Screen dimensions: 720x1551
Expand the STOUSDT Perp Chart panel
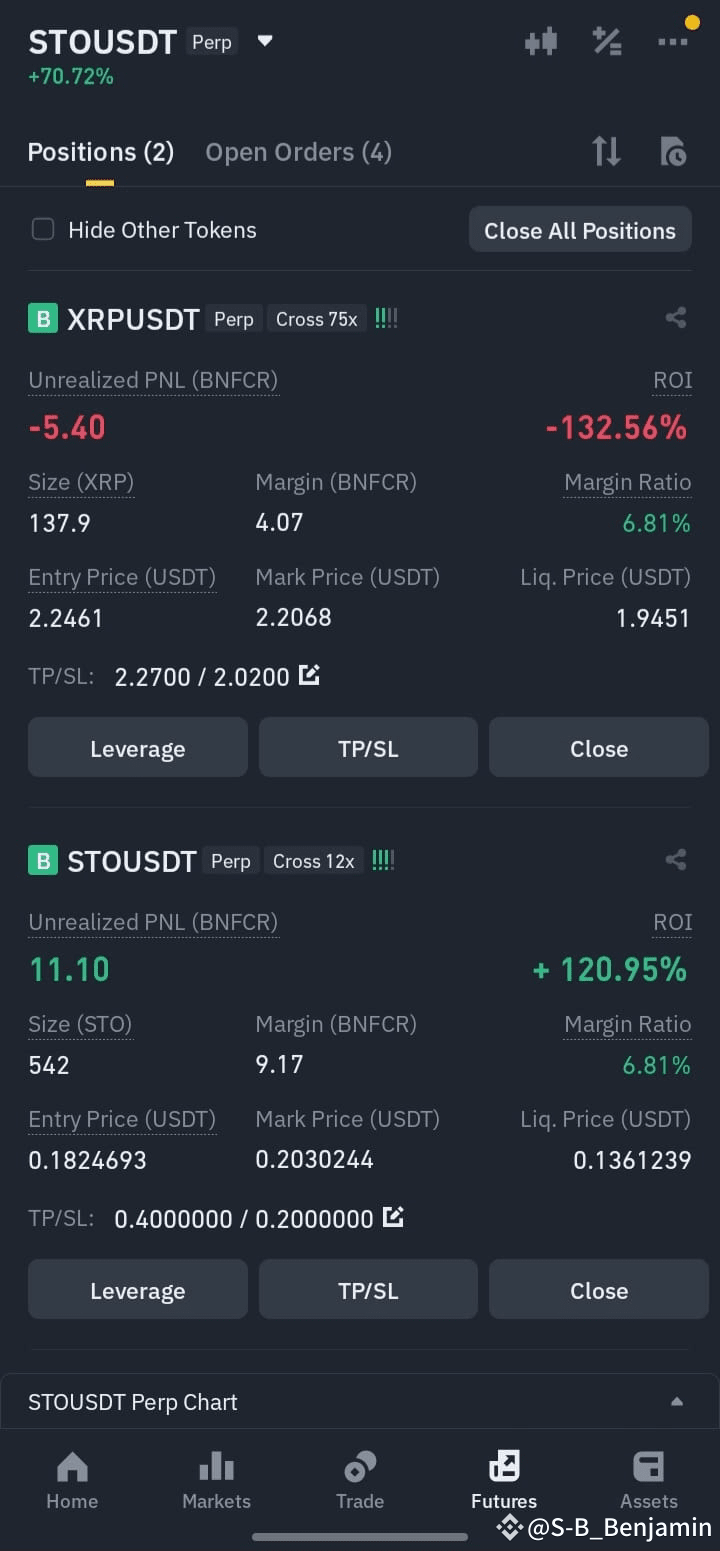[x=360, y=1402]
